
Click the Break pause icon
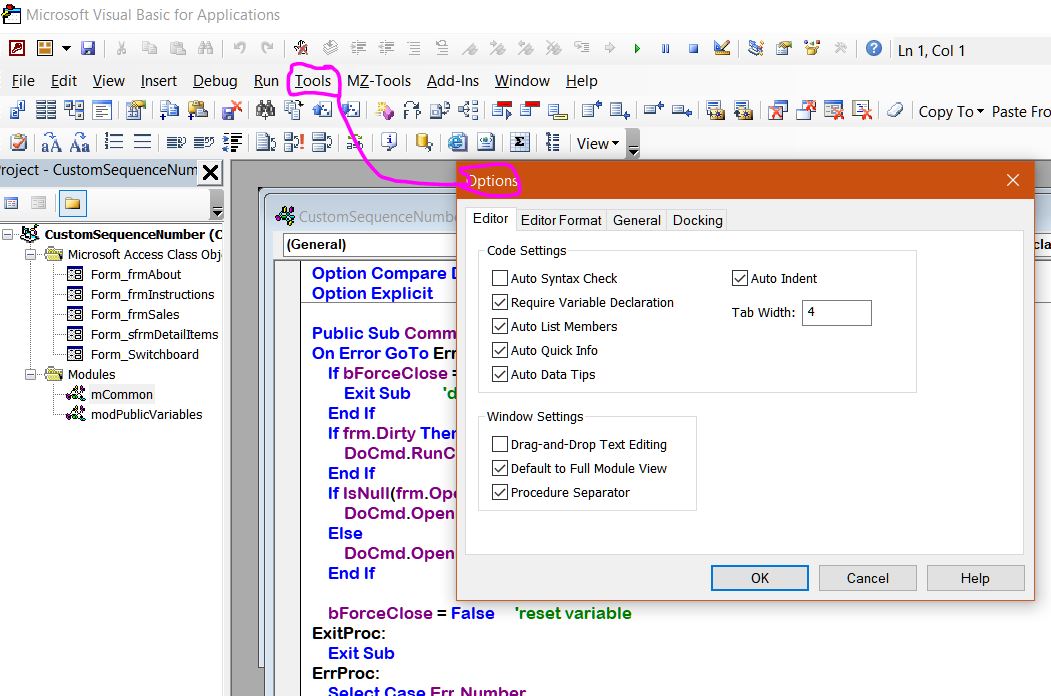[665, 48]
